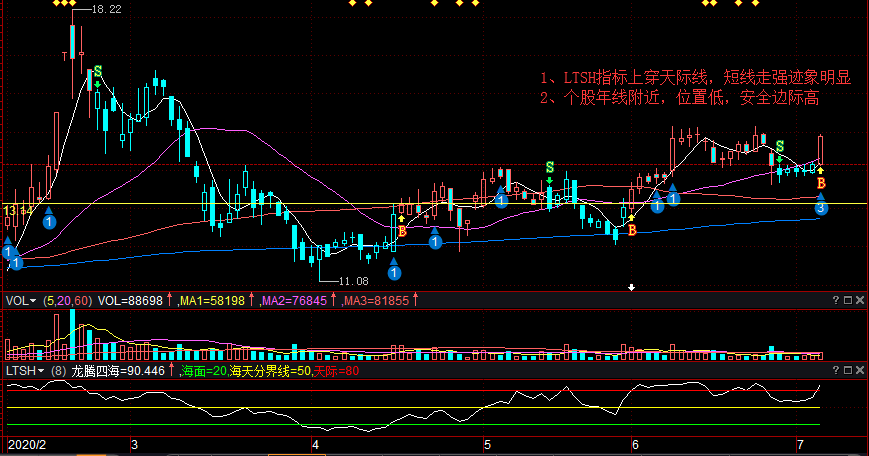Screen dimensions: 869x456
Task: Click the help icon in VOL panel header
Action: click(834, 300)
